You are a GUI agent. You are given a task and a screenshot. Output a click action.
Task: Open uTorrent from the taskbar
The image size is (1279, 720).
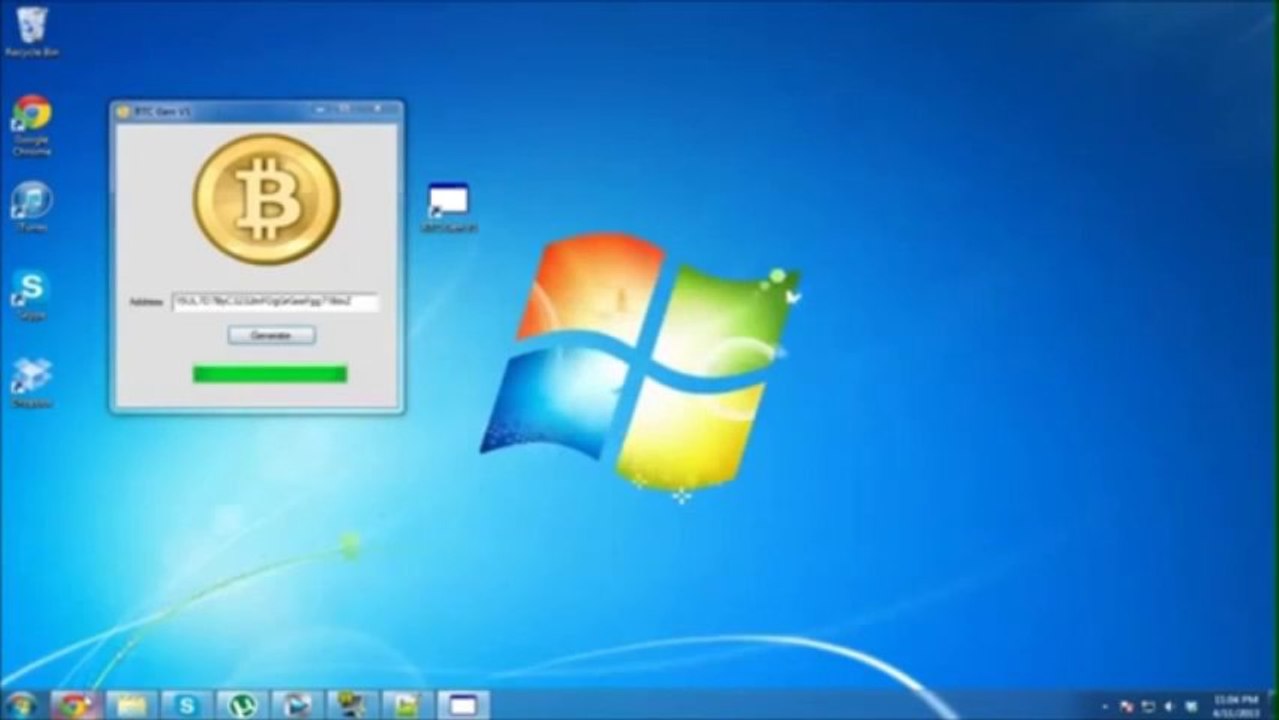(241, 705)
